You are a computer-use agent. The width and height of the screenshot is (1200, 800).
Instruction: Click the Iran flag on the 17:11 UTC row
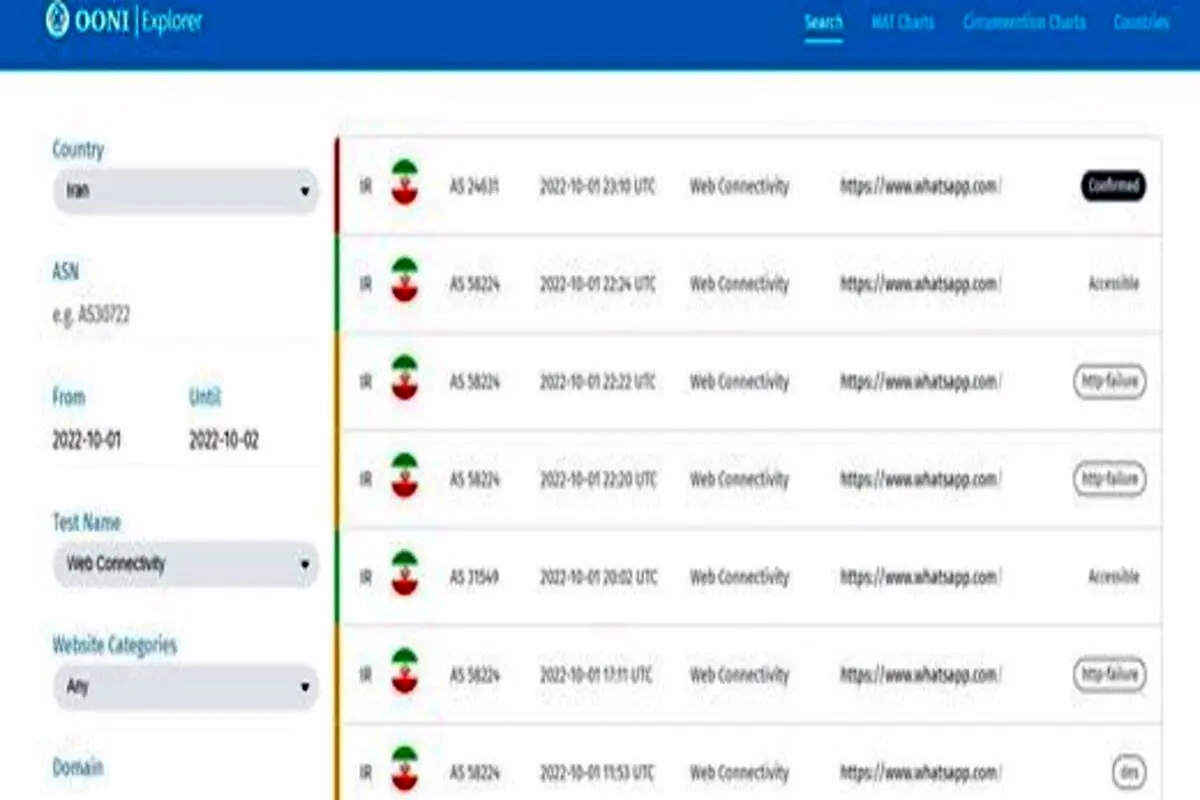coord(404,671)
